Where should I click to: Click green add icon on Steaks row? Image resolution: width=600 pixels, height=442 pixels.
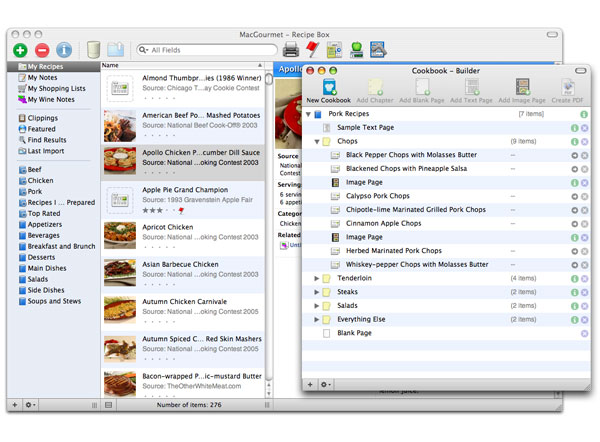click(574, 292)
